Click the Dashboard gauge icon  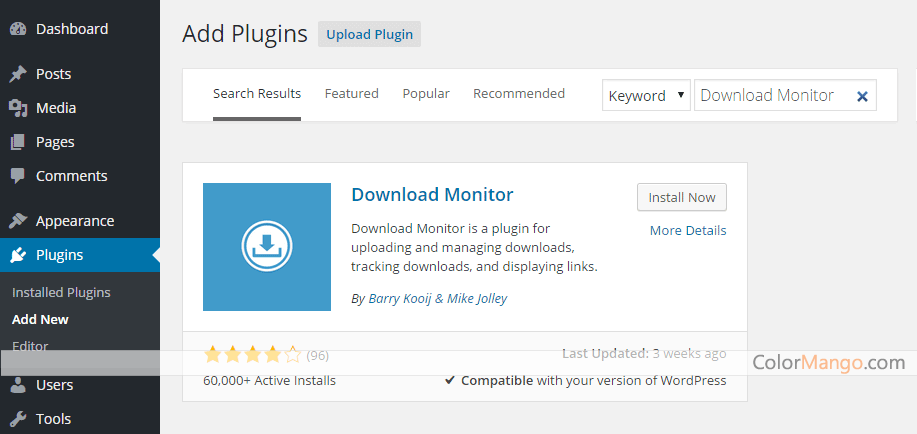point(18,29)
